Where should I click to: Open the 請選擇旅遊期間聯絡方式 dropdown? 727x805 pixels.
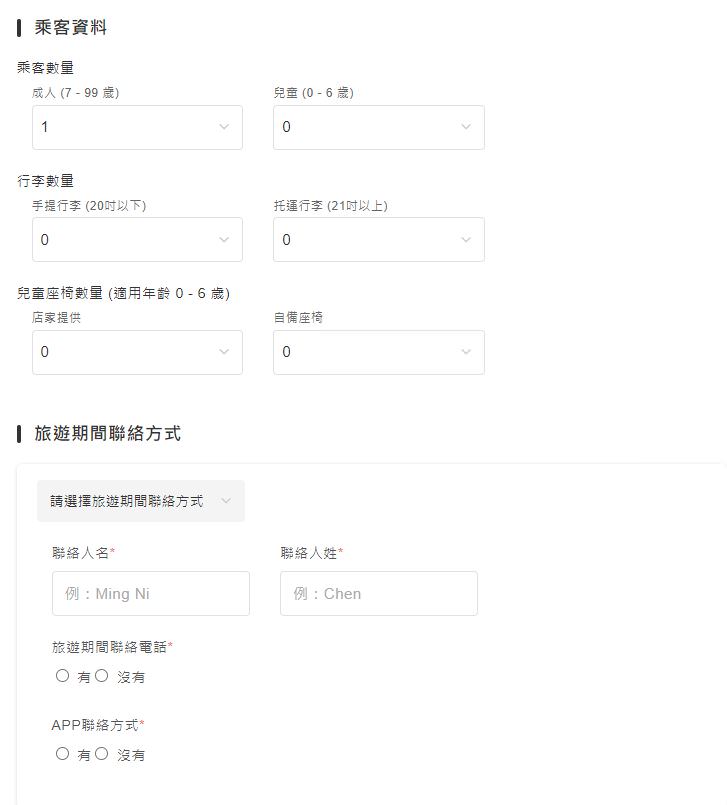coord(140,501)
